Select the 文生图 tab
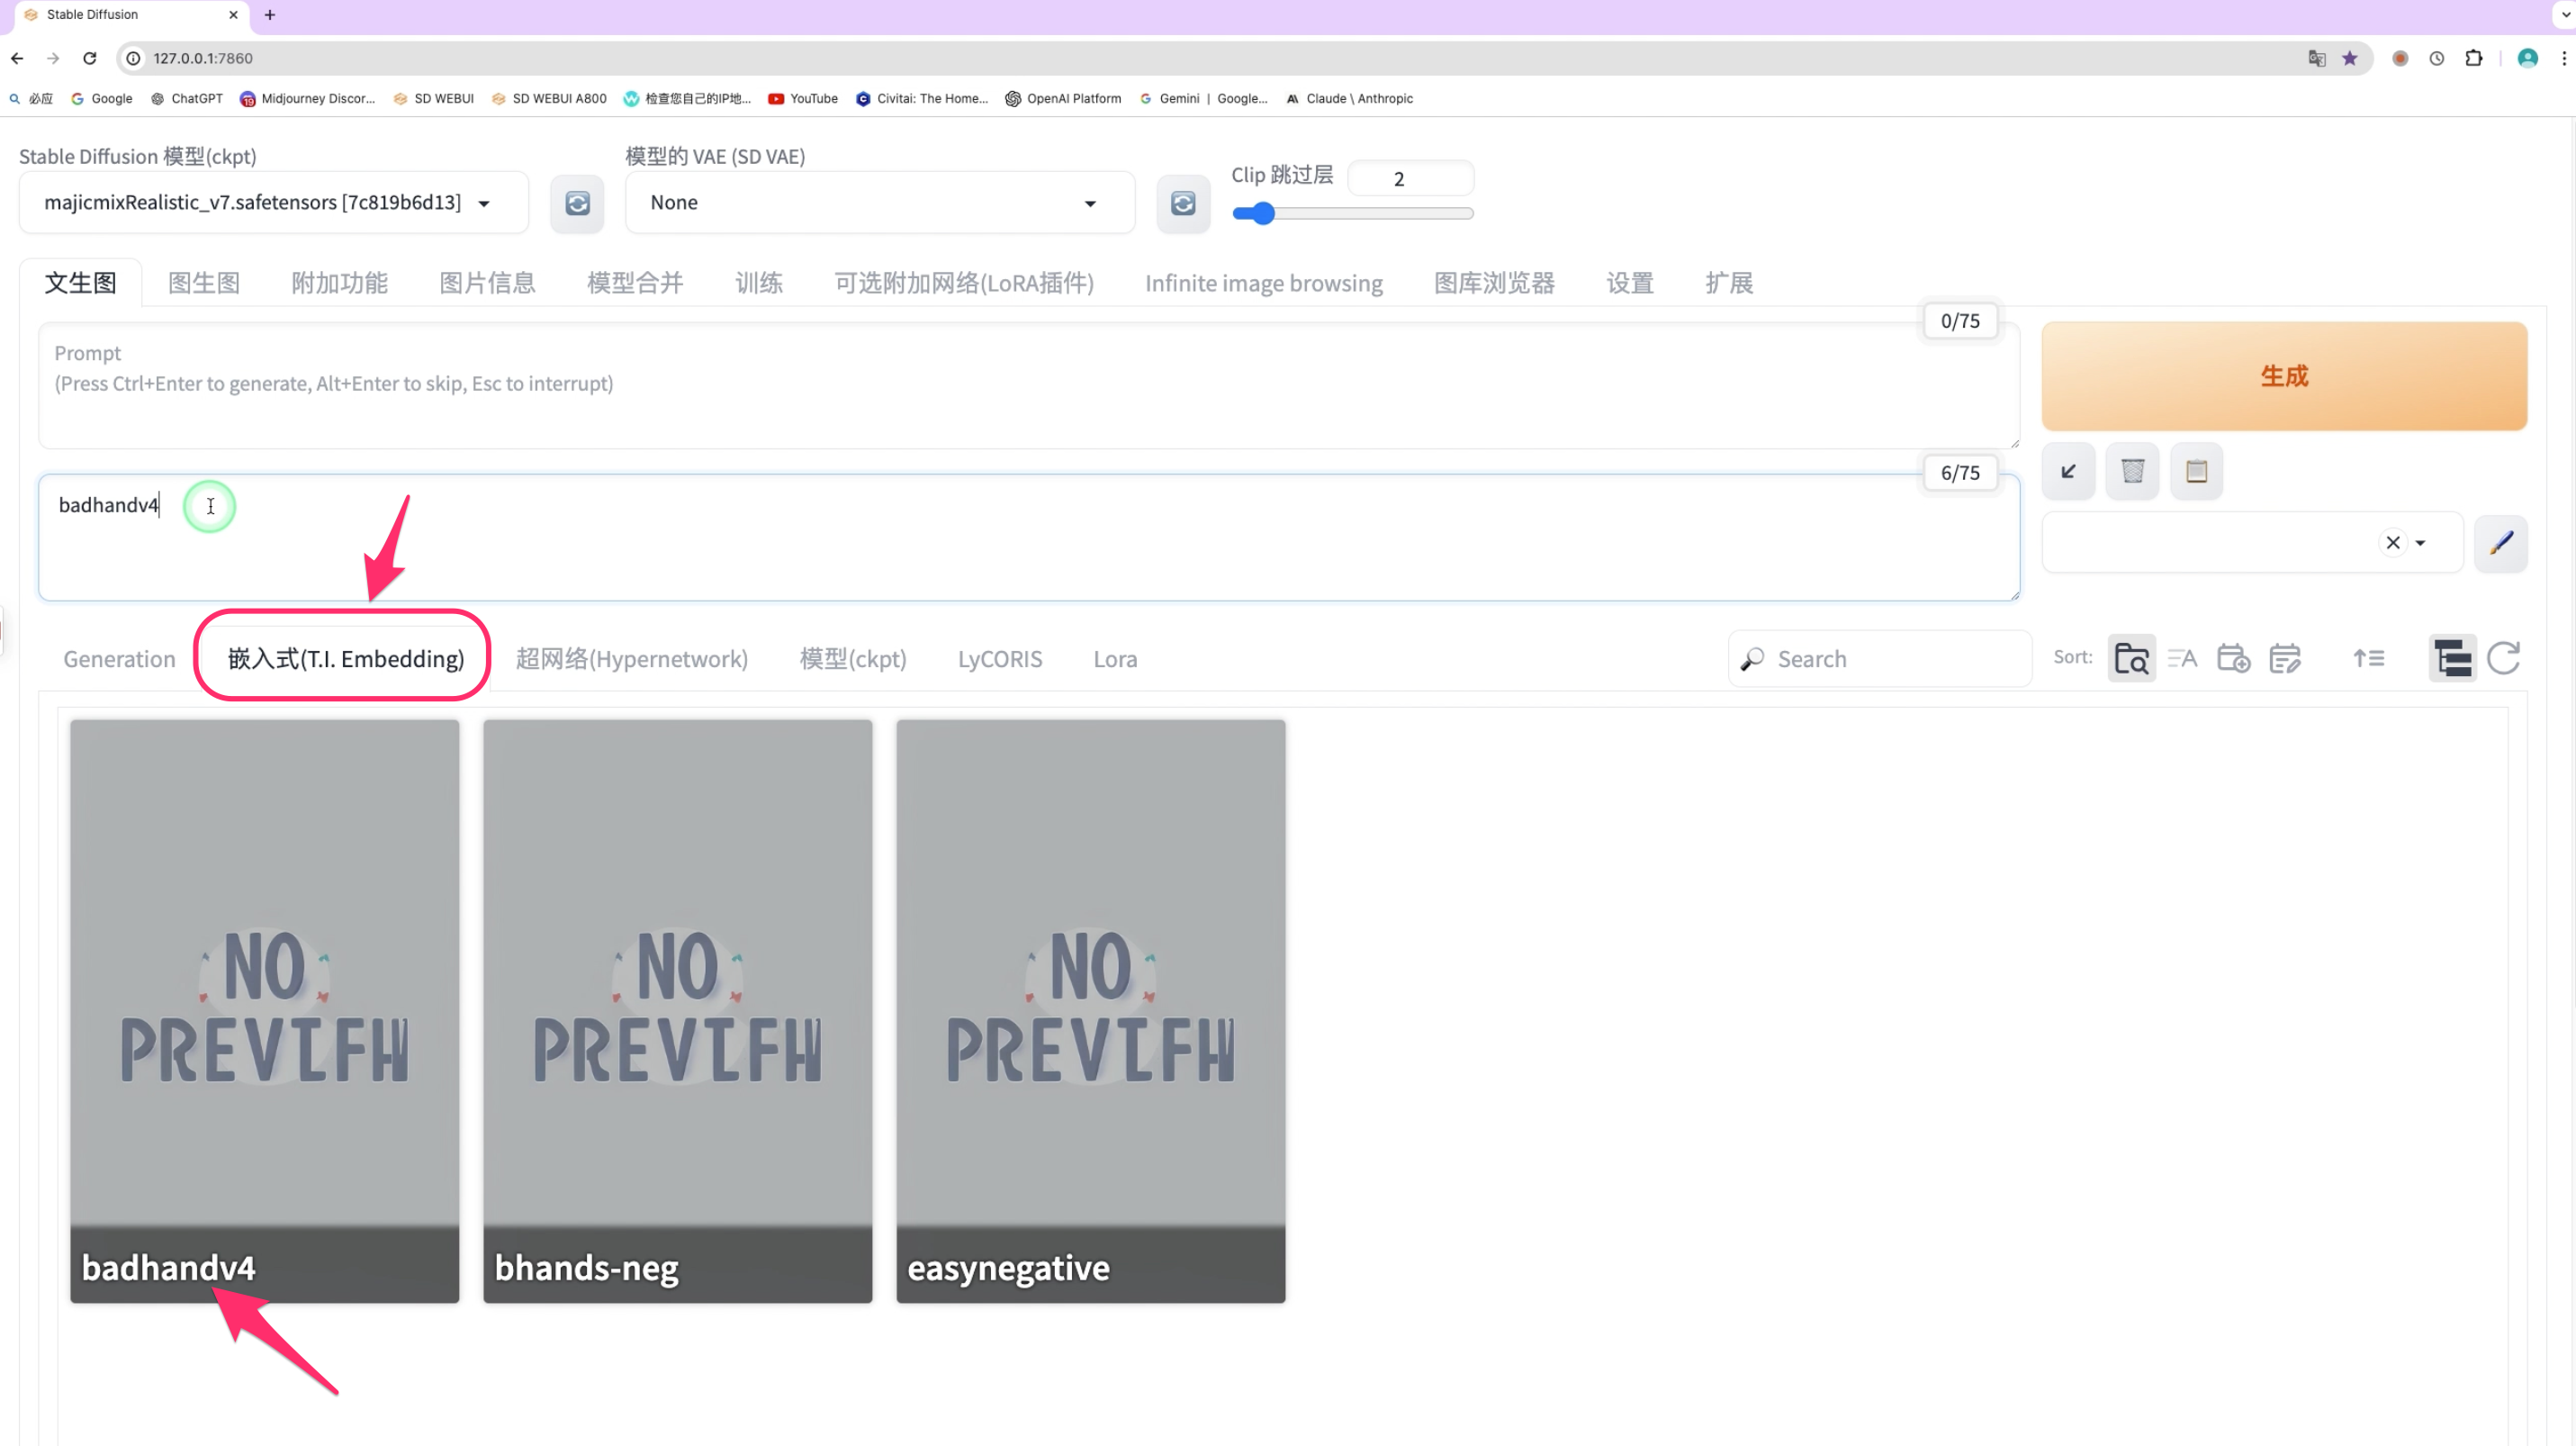2576x1446 pixels. coord(80,283)
